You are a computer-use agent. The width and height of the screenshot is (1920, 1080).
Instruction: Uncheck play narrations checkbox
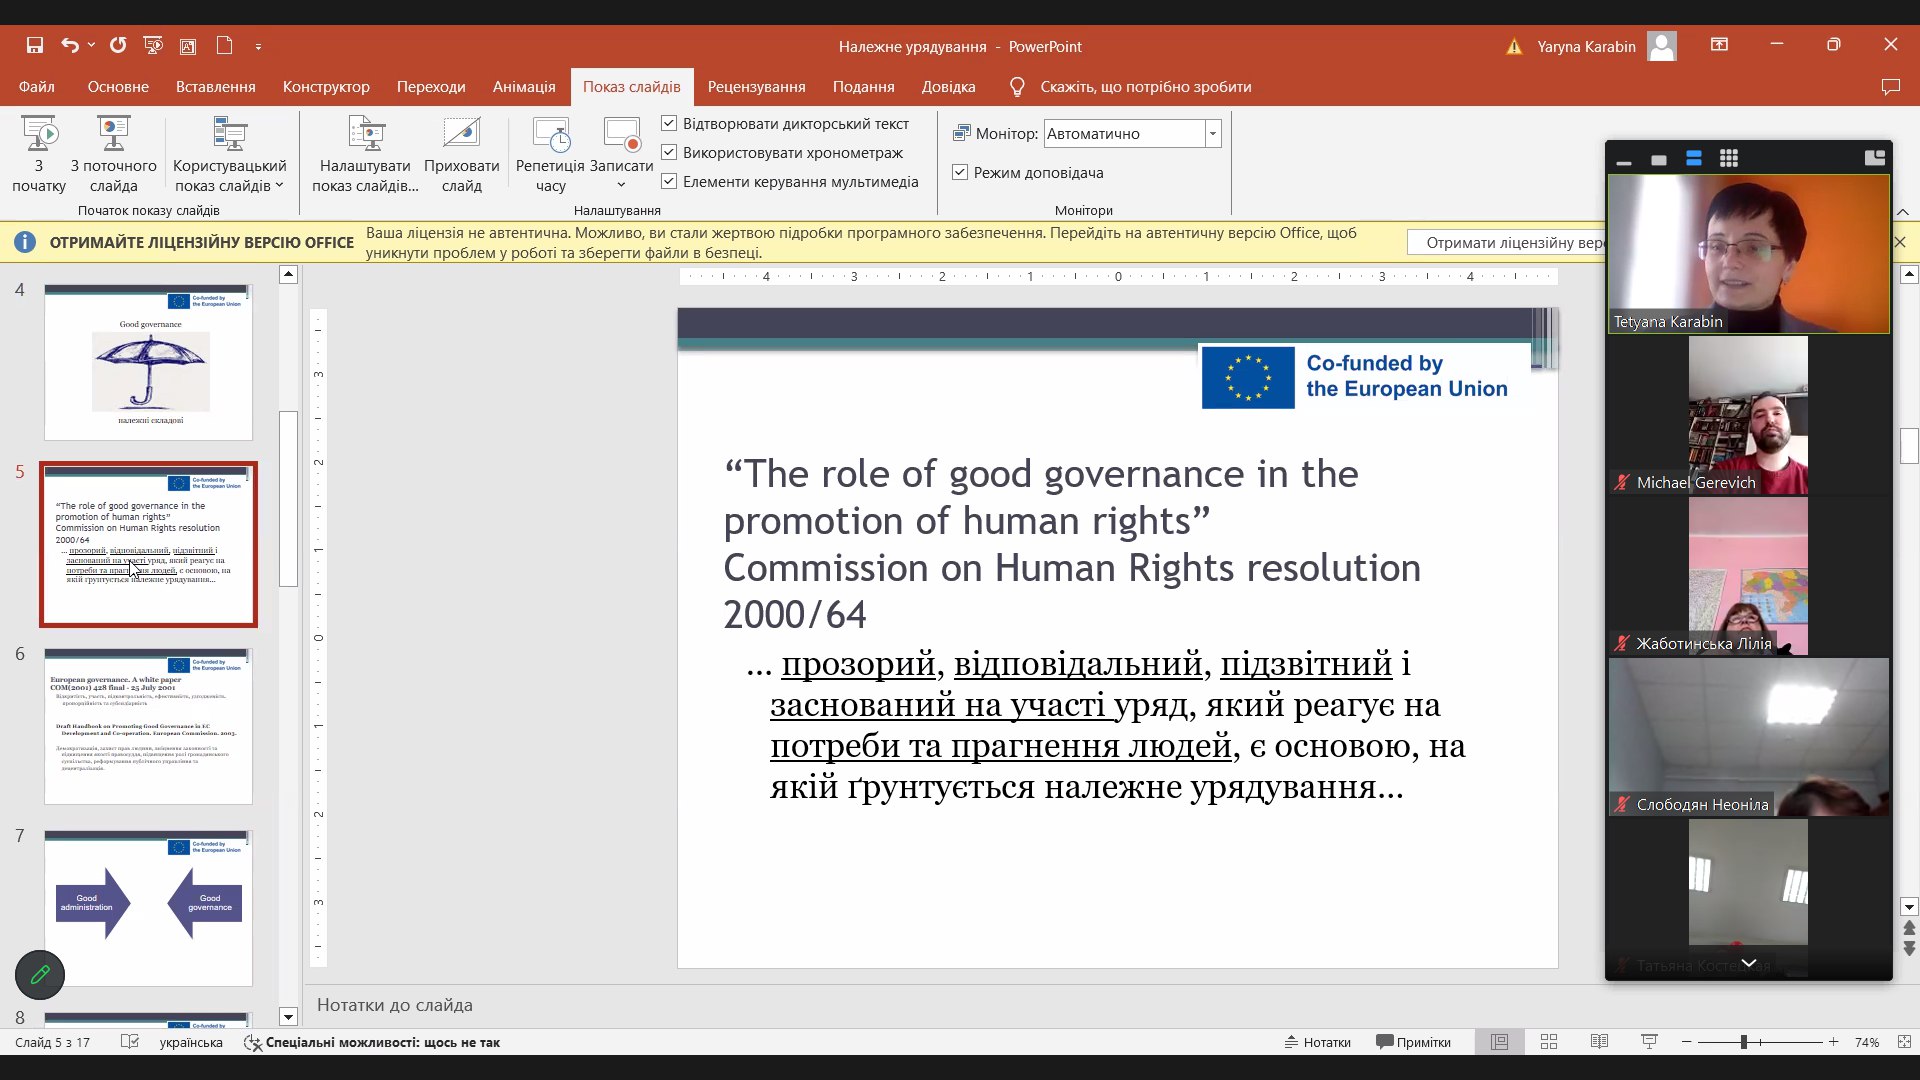pos(669,123)
